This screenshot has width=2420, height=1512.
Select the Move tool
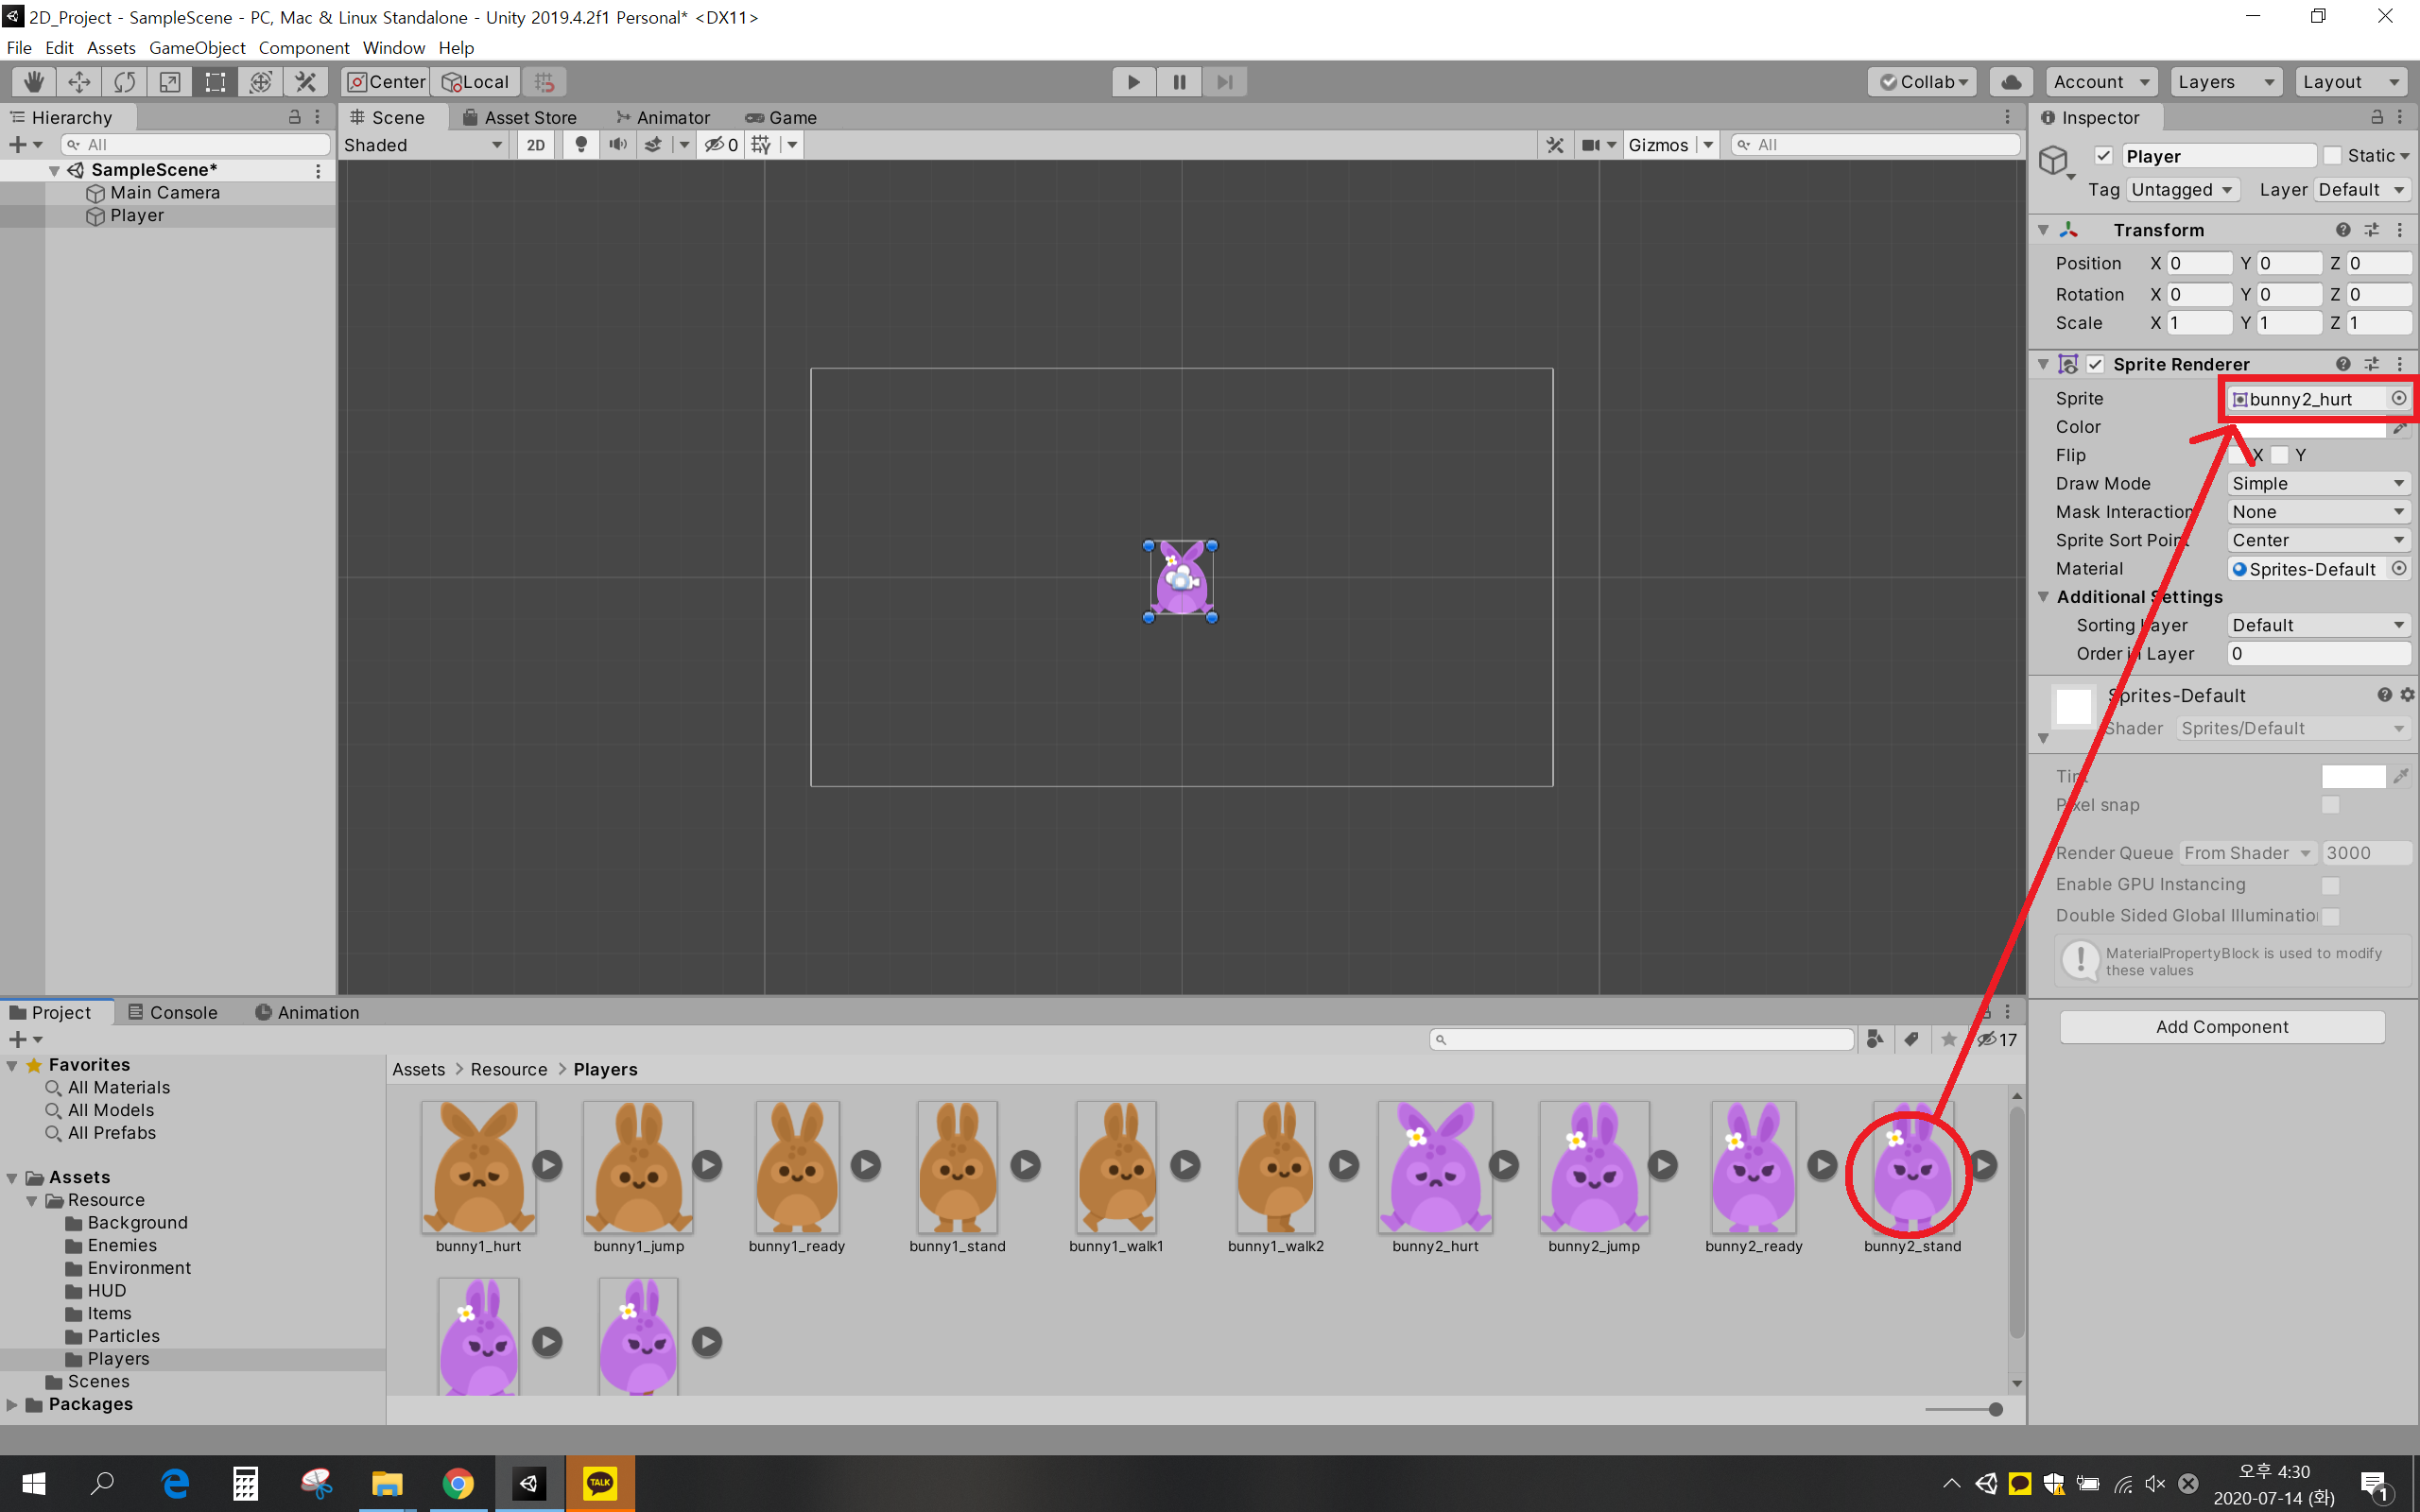(x=79, y=82)
